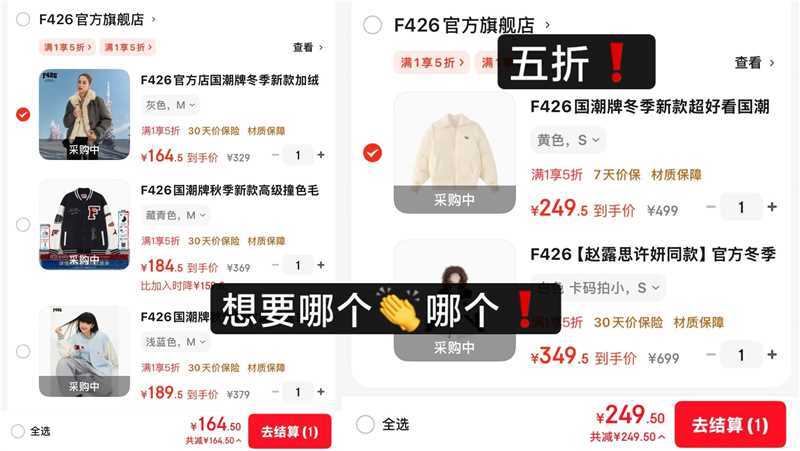800x451 pixels.
Task: Open left F426官方旗舰店 store arrow
Action: coord(154,19)
